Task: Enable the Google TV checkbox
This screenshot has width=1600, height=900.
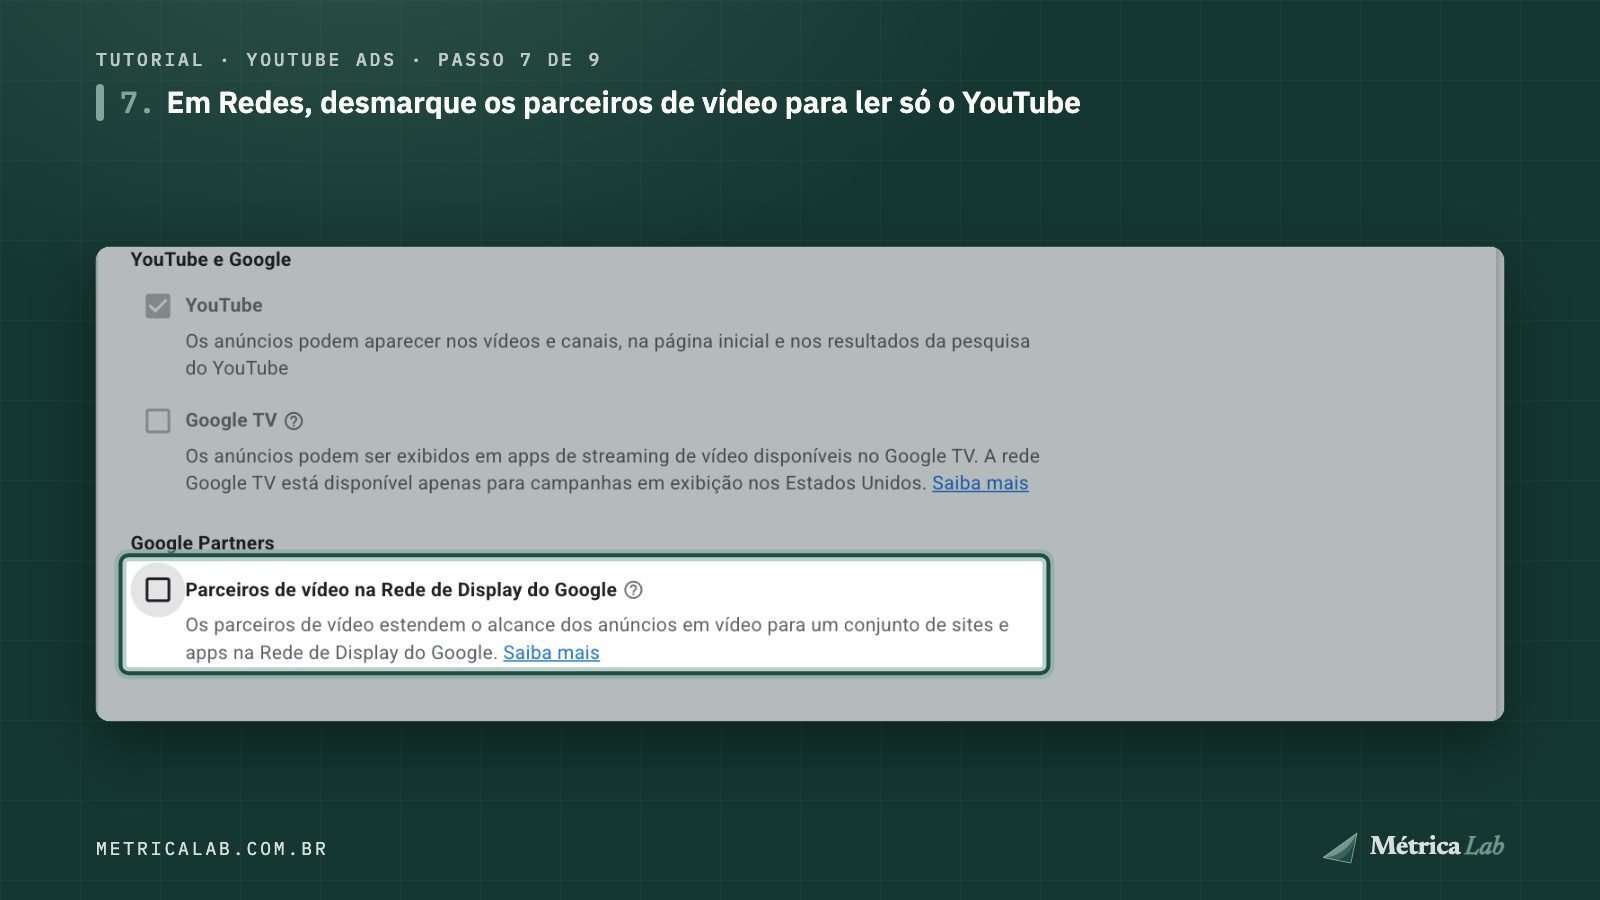Action: tap(158, 421)
